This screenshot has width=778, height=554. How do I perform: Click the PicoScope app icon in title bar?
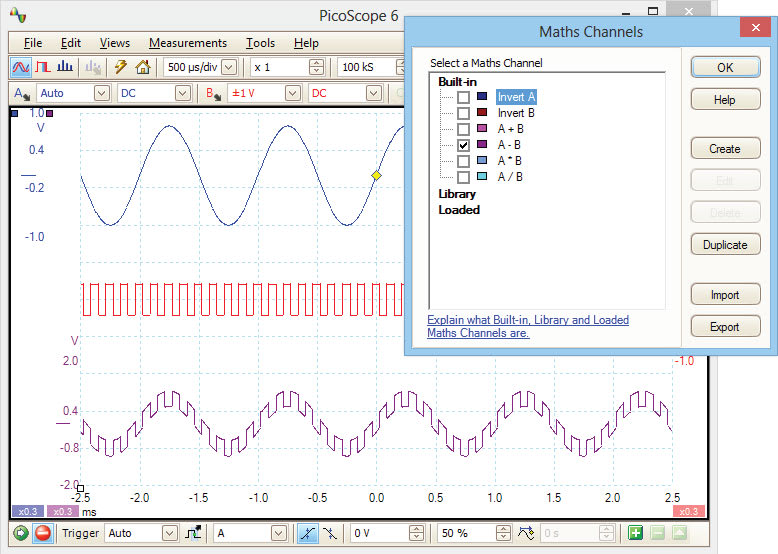pyautogui.click(x=18, y=15)
